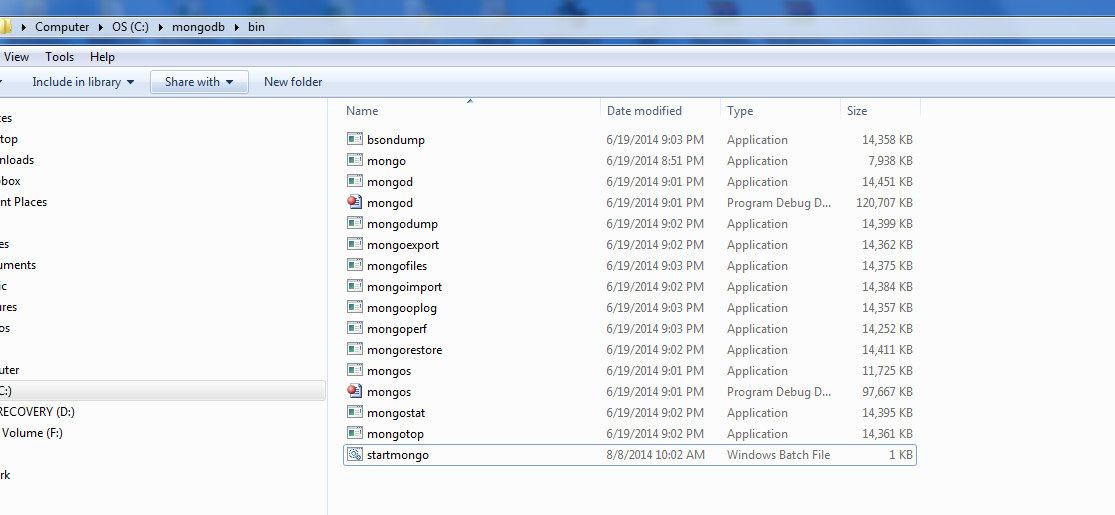Viewport: 1115px width, 515px height.
Task: Click the mongofiles application icon
Action: click(x=355, y=265)
